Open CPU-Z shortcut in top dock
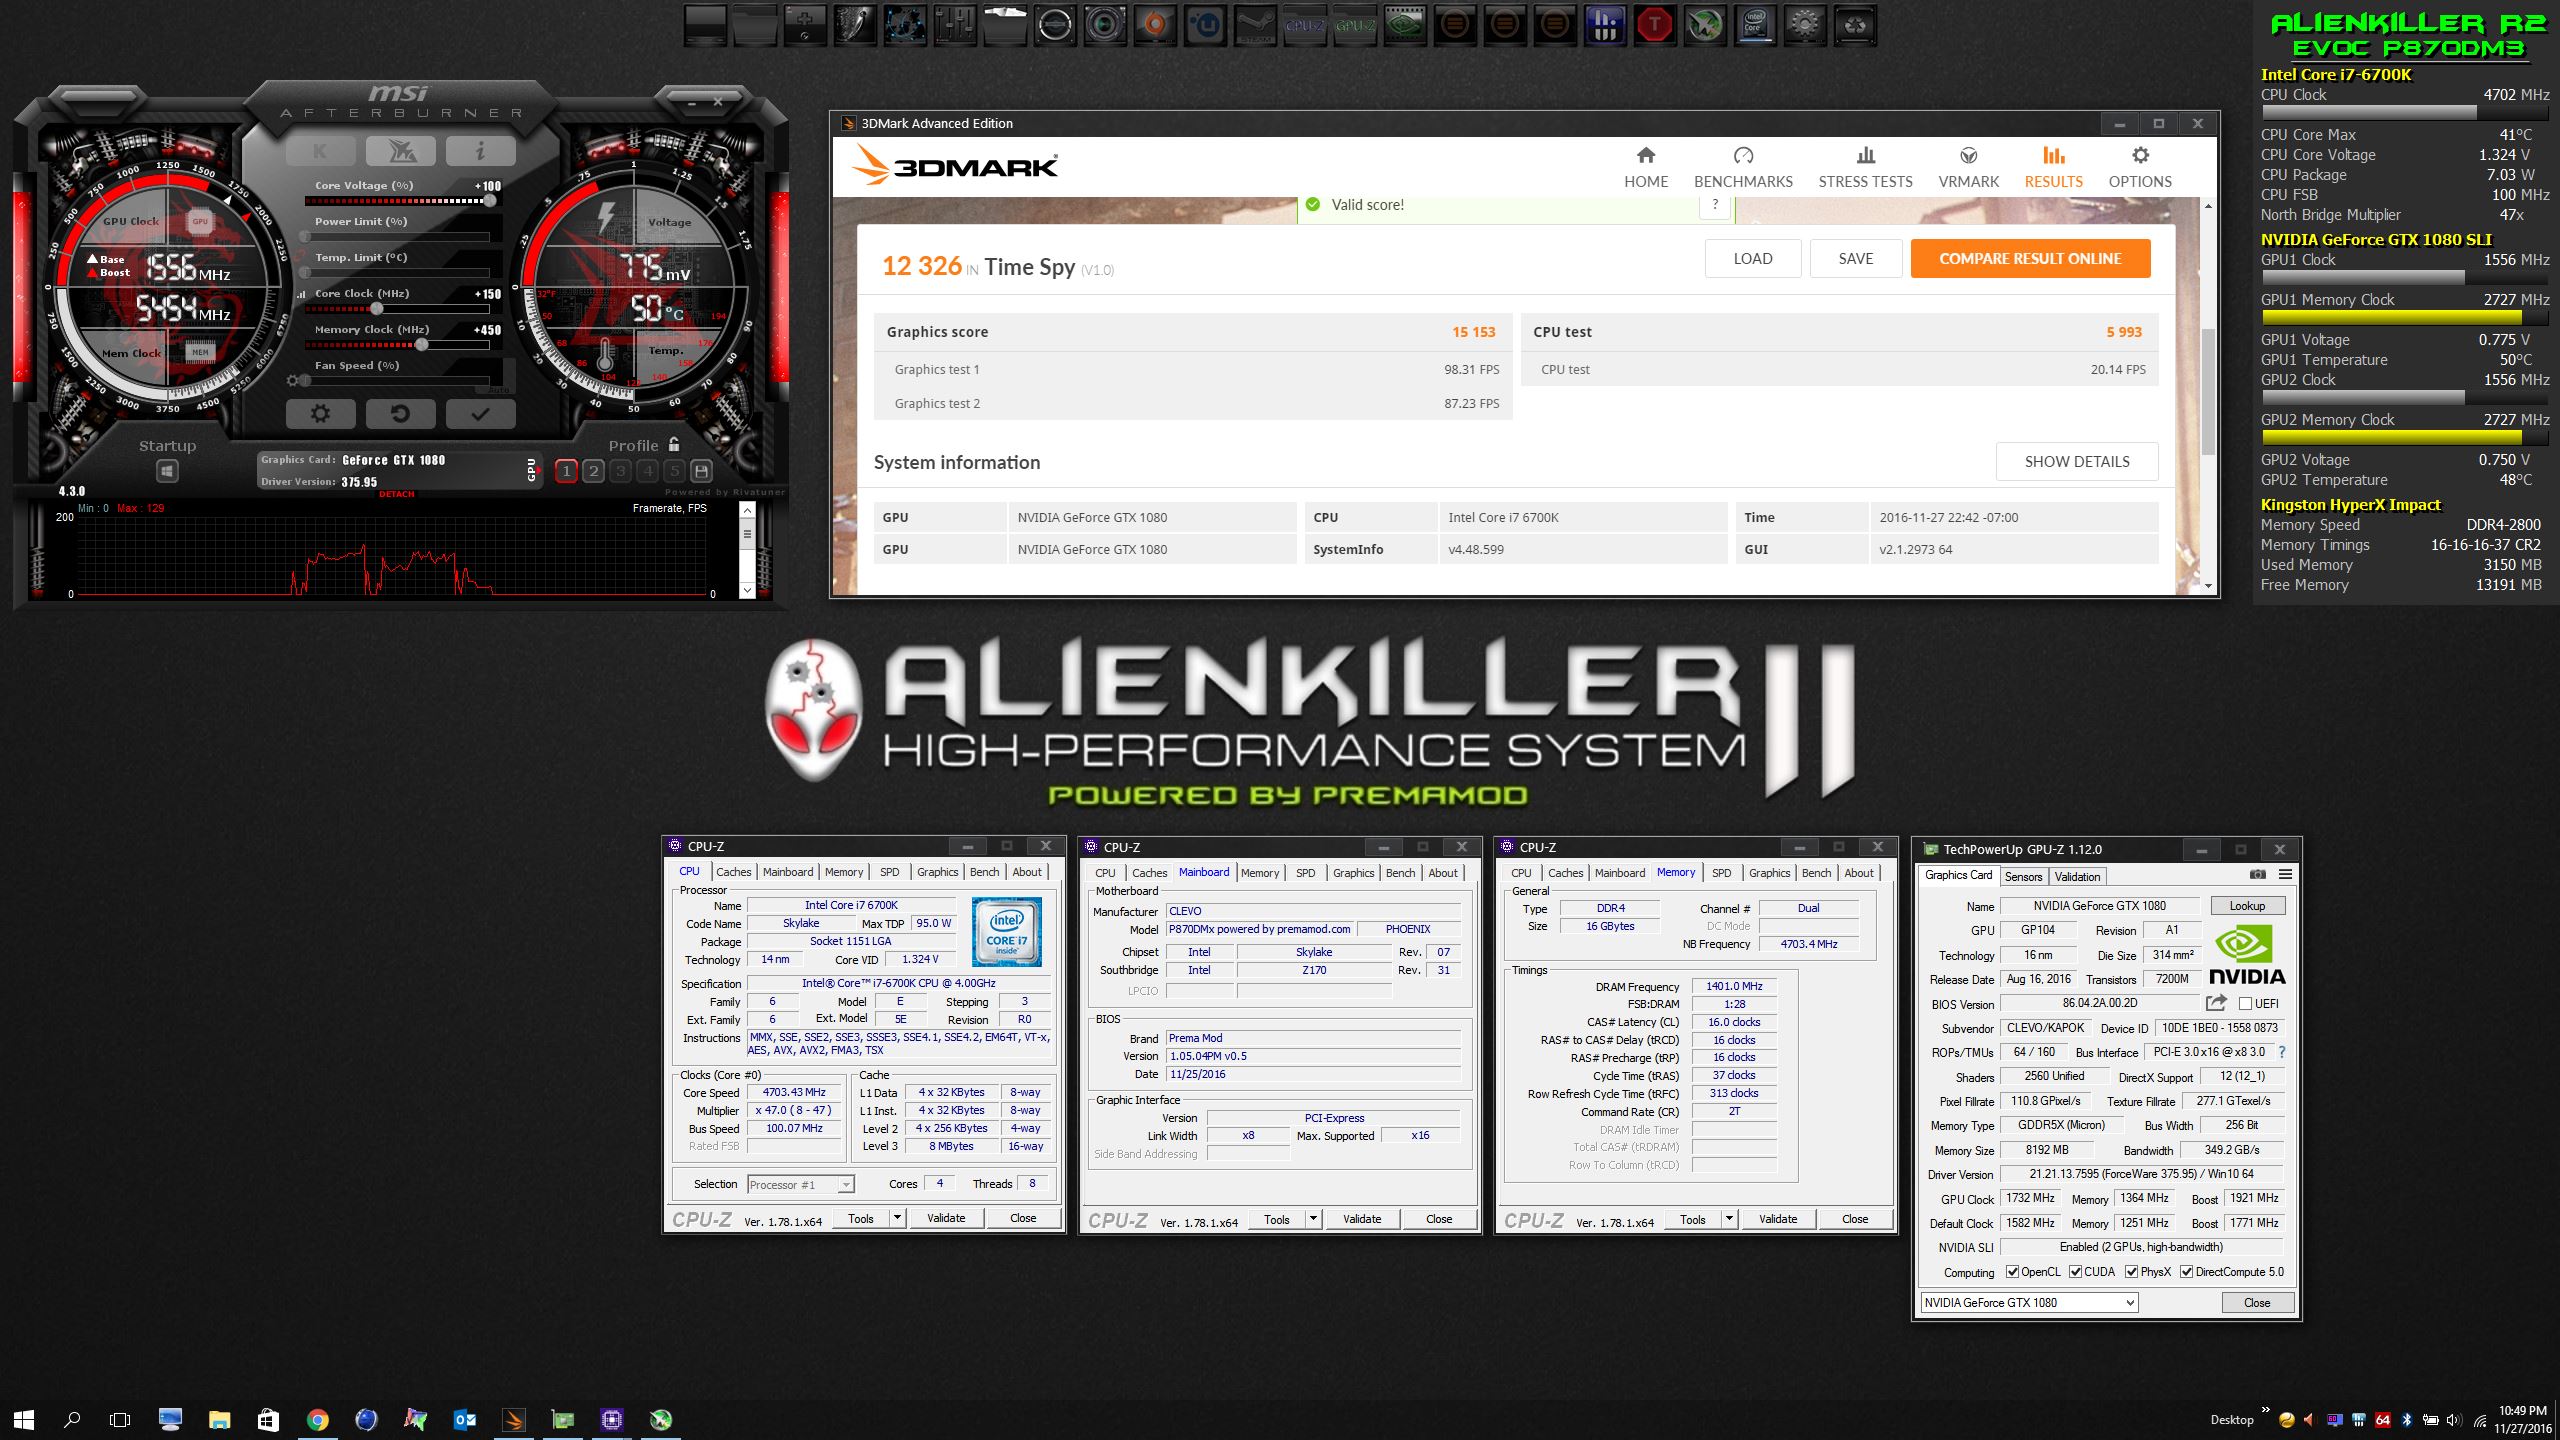 click(x=1305, y=25)
